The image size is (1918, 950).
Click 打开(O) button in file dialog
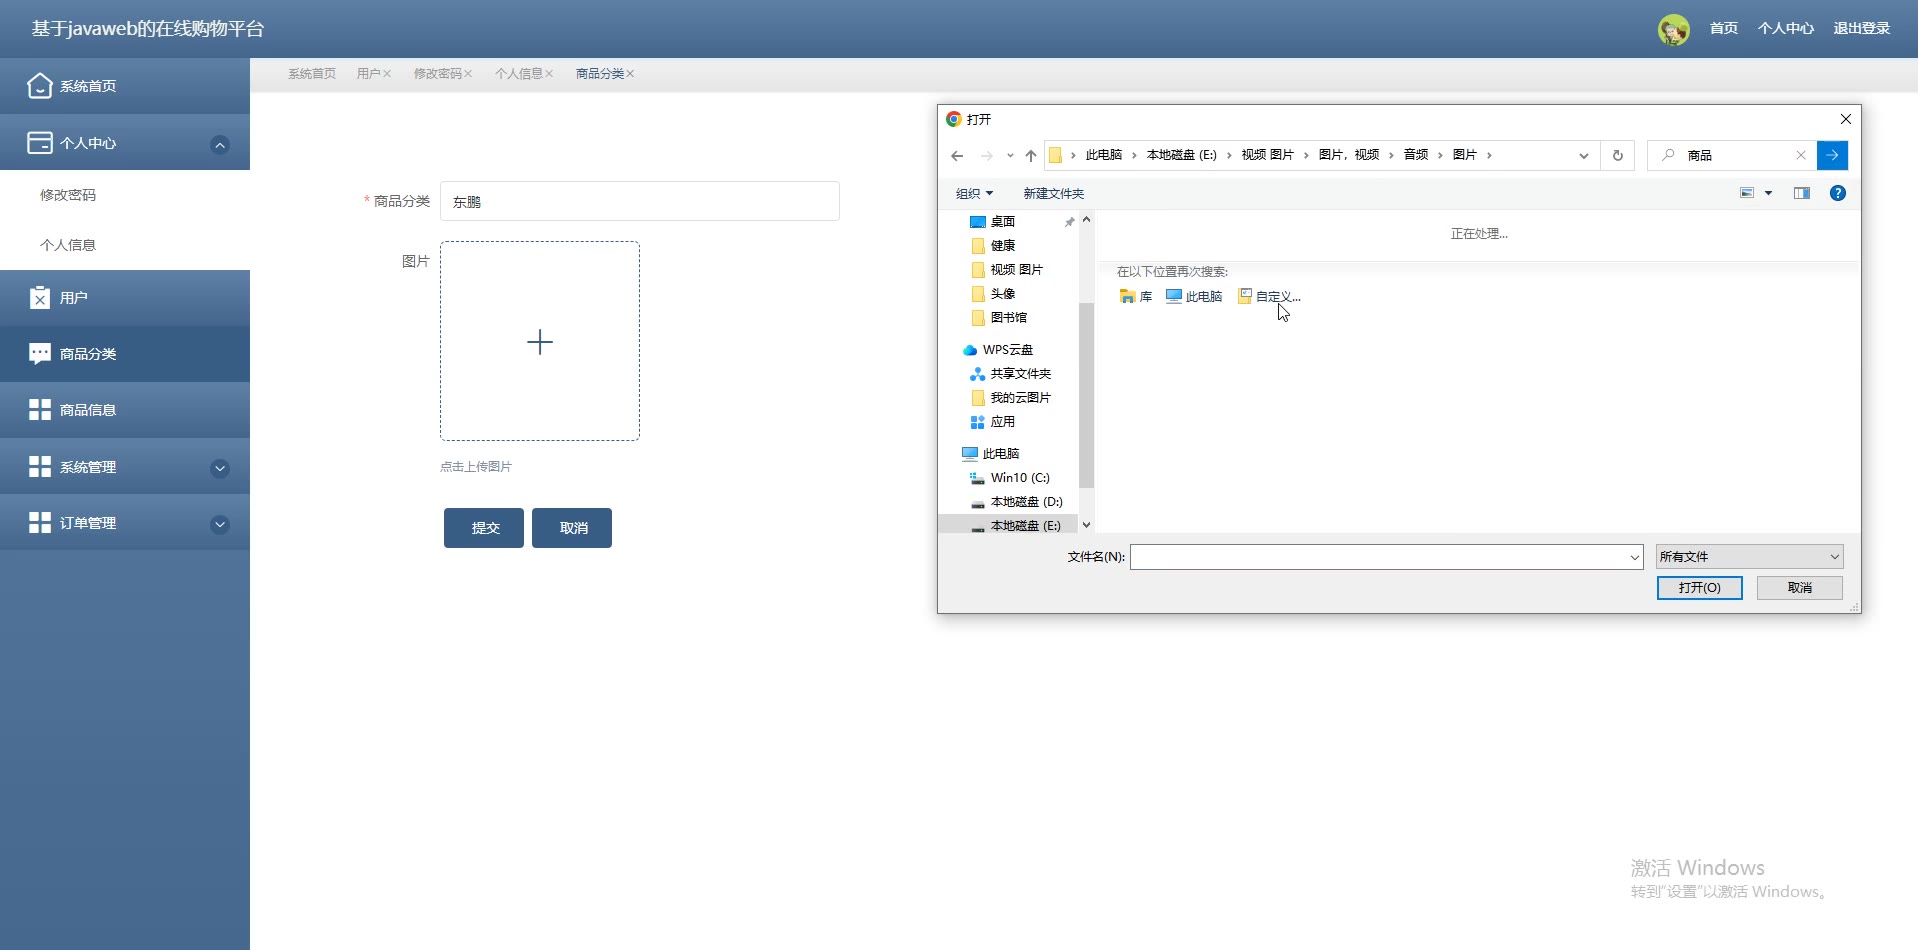click(x=1699, y=588)
